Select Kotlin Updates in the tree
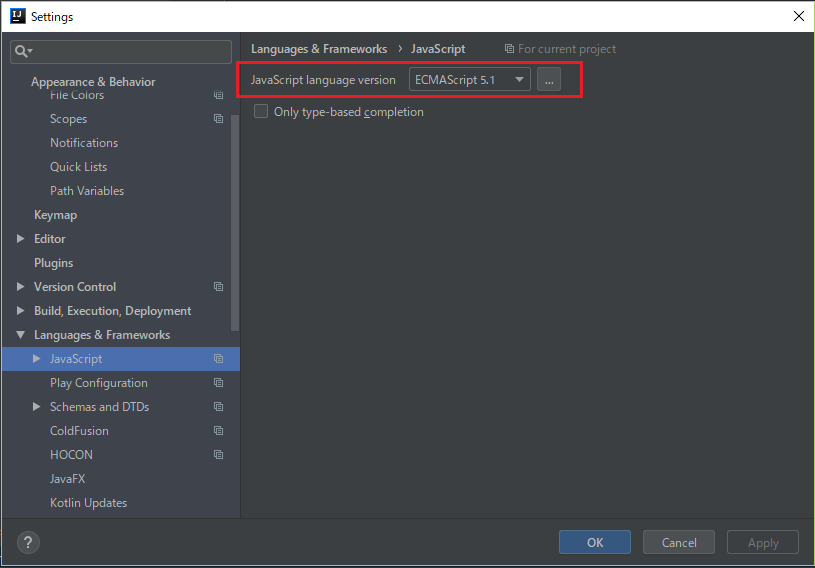815x568 pixels. click(88, 503)
